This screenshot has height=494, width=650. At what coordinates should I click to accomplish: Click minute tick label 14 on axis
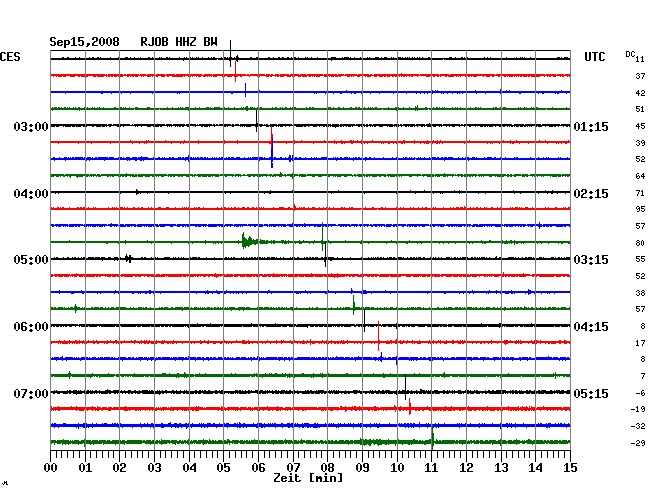pyautogui.click(x=536, y=468)
